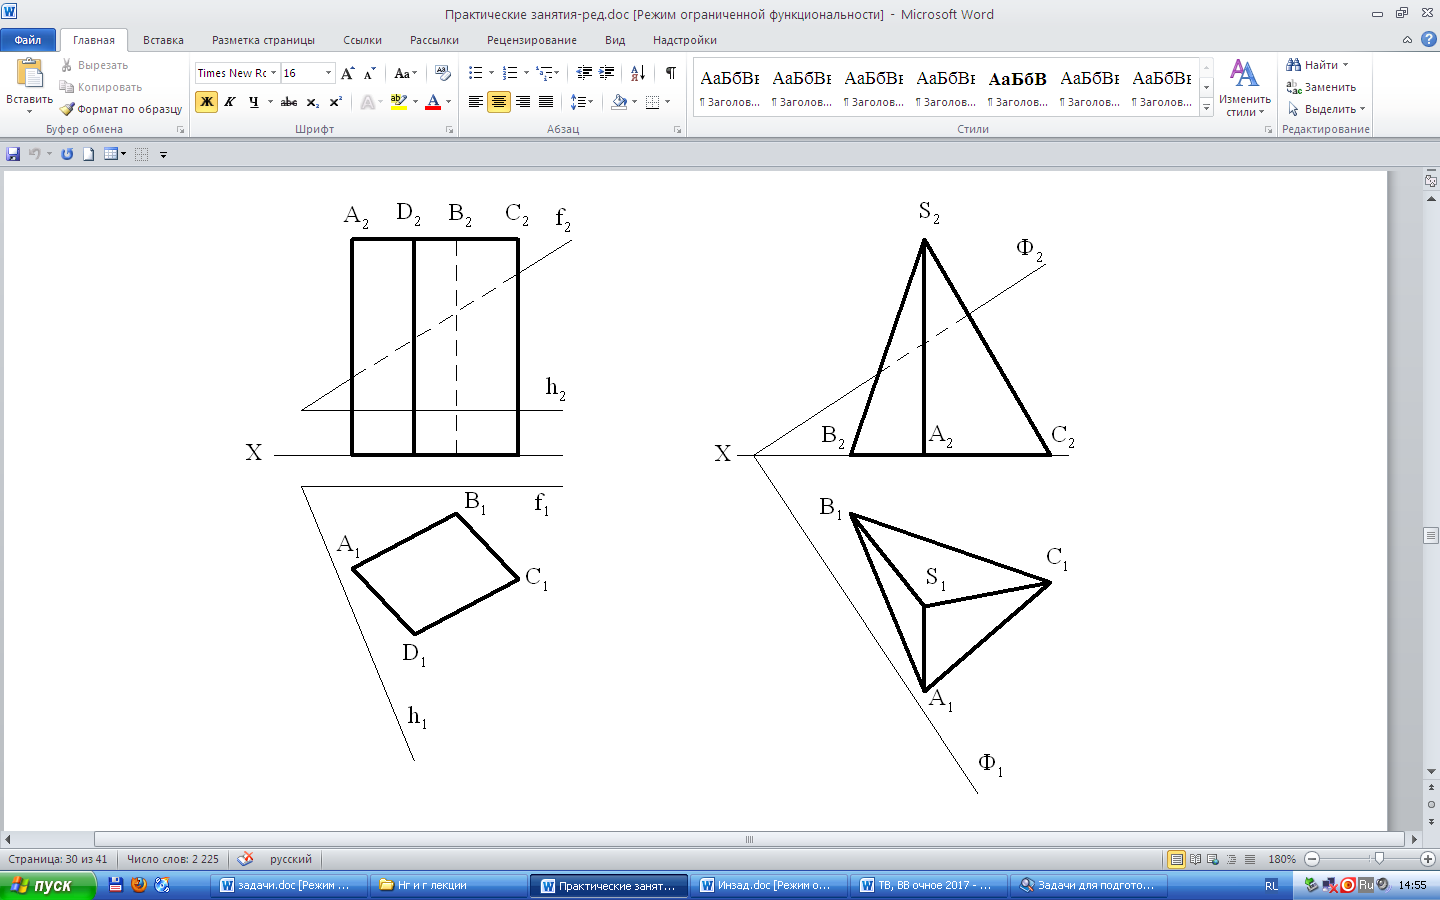
Task: Click the decrease indent icon
Action: point(584,73)
